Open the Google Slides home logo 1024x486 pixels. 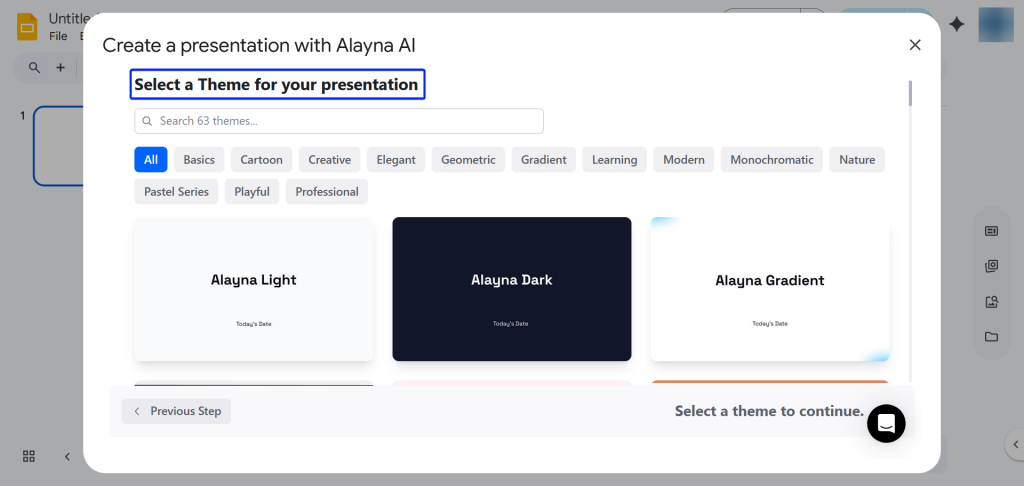[x=27, y=26]
